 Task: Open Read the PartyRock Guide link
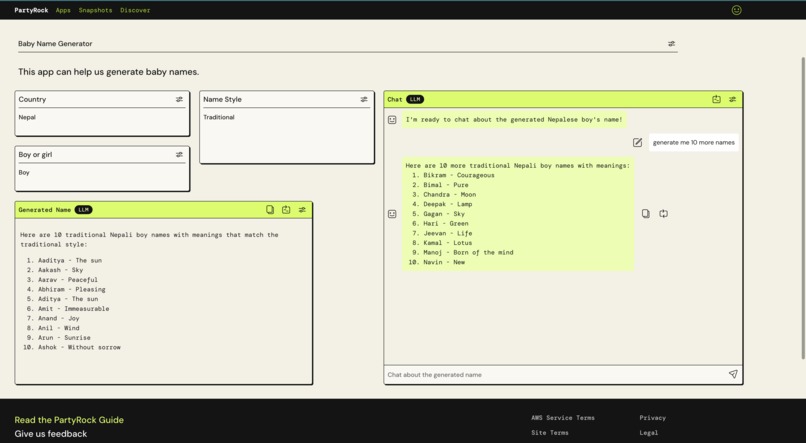69,420
